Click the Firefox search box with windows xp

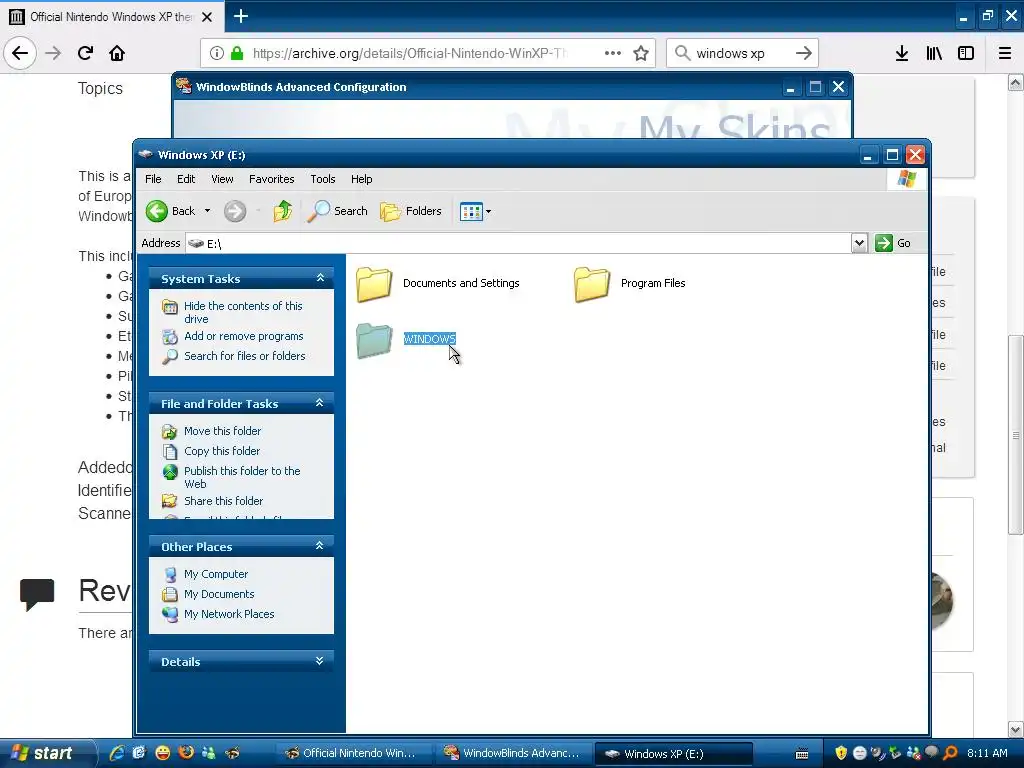click(742, 53)
